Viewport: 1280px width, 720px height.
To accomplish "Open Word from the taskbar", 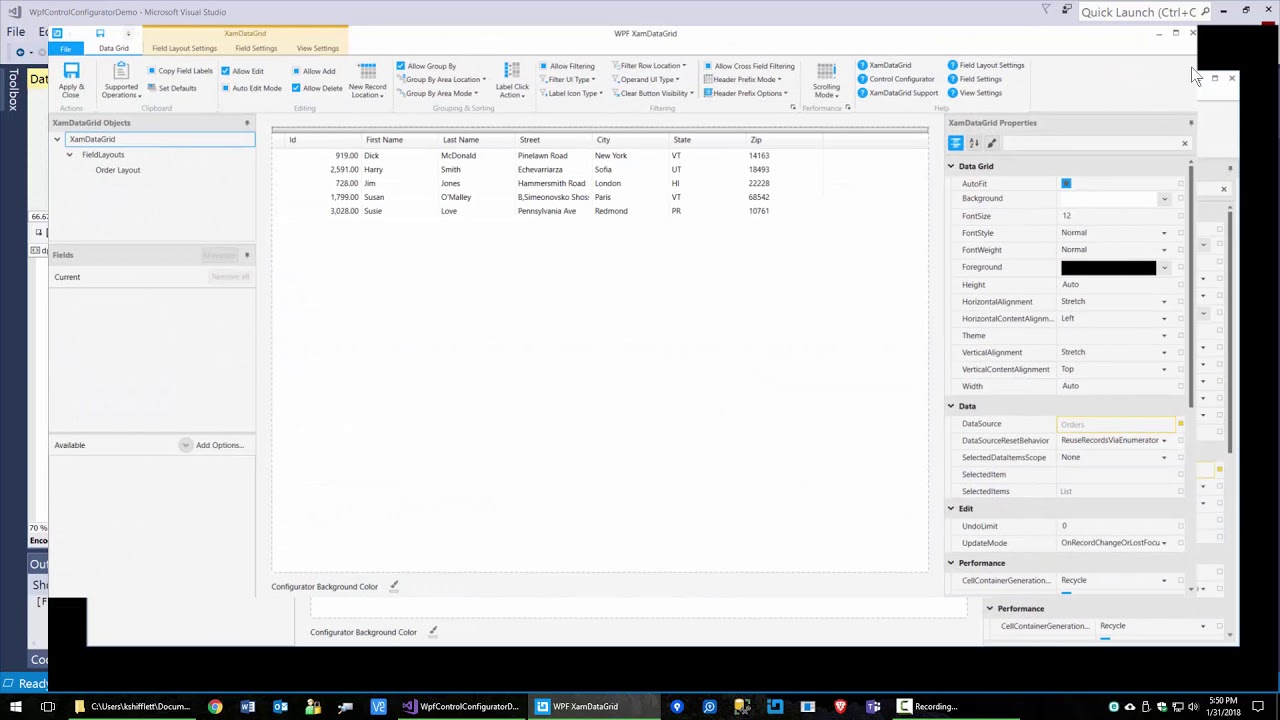I will coord(248,707).
